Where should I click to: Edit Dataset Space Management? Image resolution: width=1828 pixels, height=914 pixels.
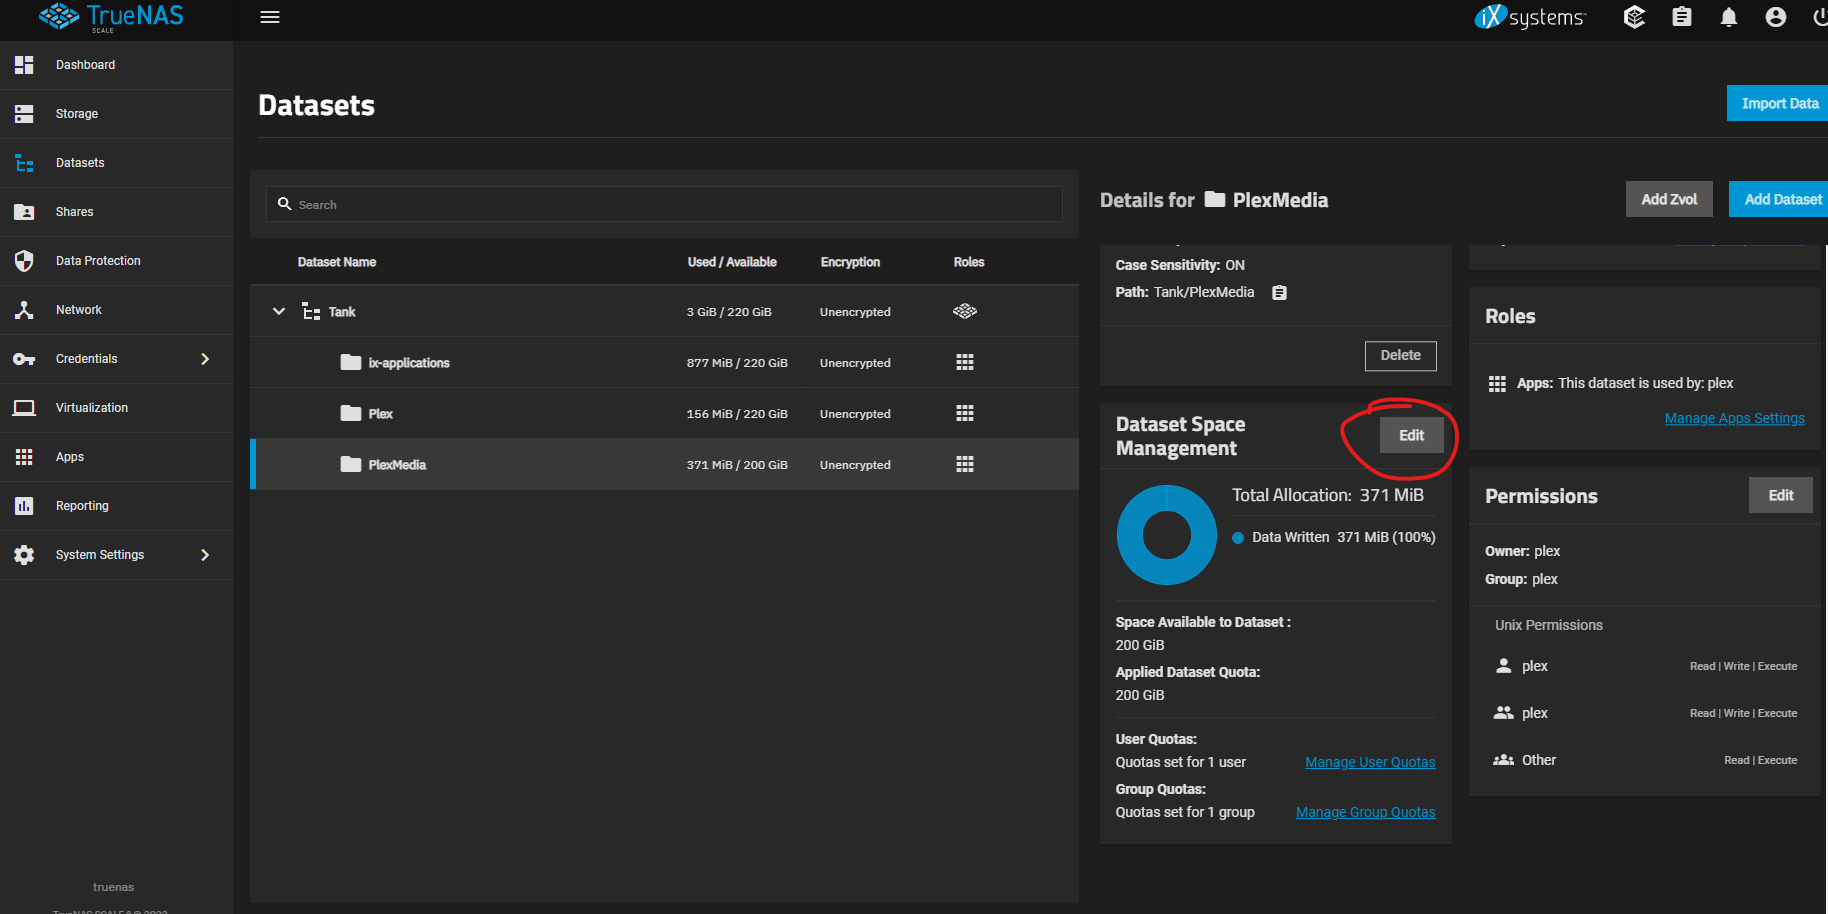point(1411,435)
